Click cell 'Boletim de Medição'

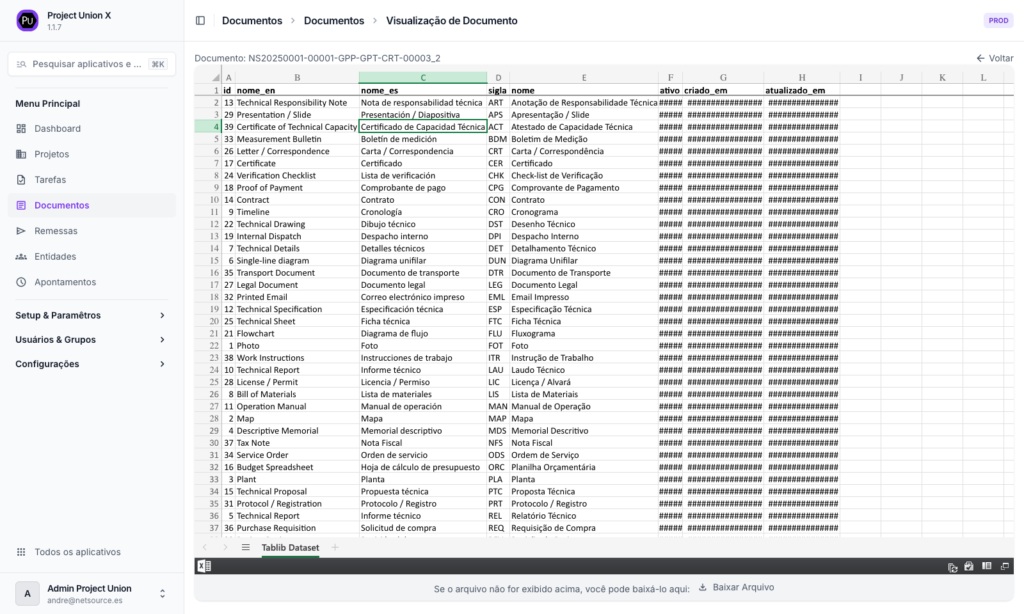(584, 139)
